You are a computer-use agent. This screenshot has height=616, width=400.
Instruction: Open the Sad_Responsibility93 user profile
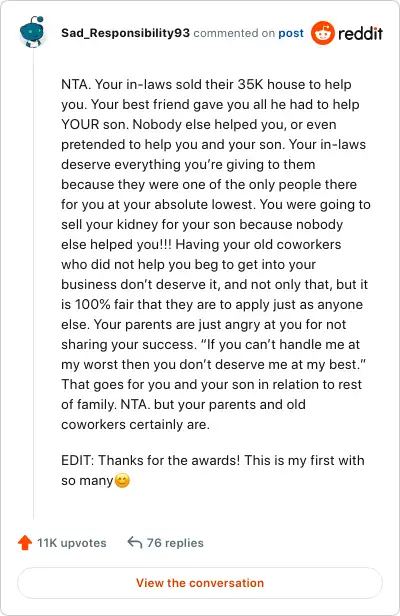coord(125,33)
